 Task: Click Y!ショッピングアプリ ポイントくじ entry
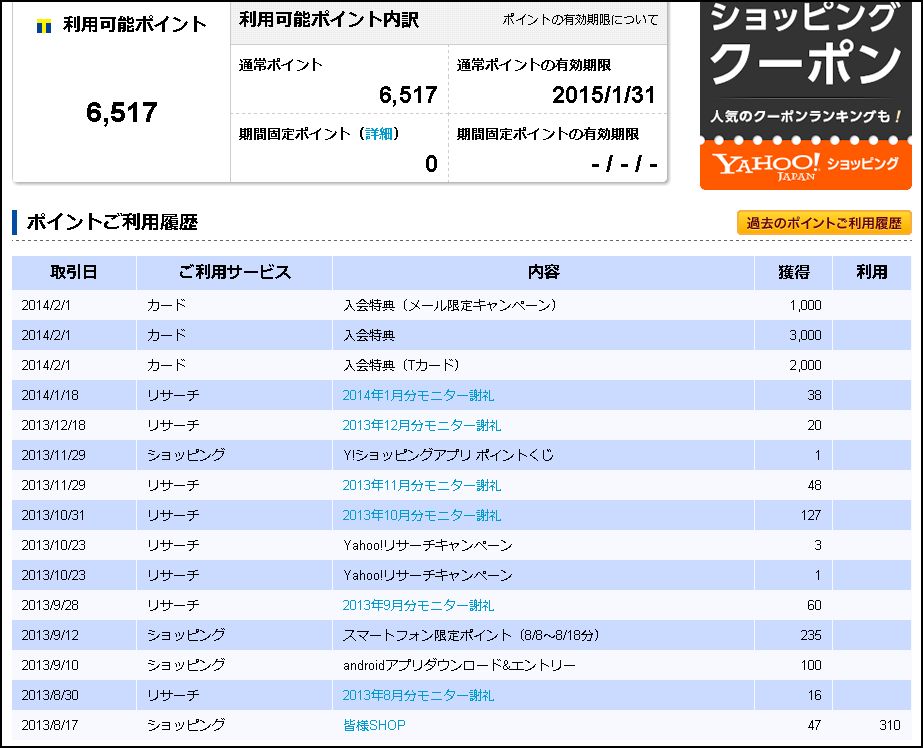pyautogui.click(x=449, y=455)
